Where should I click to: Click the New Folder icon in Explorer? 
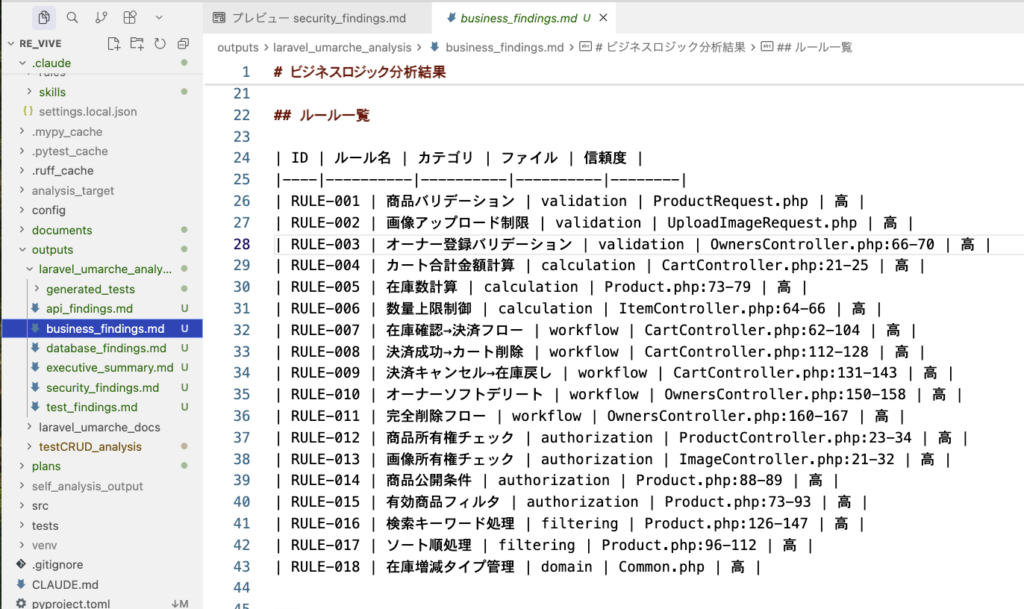(x=137, y=44)
